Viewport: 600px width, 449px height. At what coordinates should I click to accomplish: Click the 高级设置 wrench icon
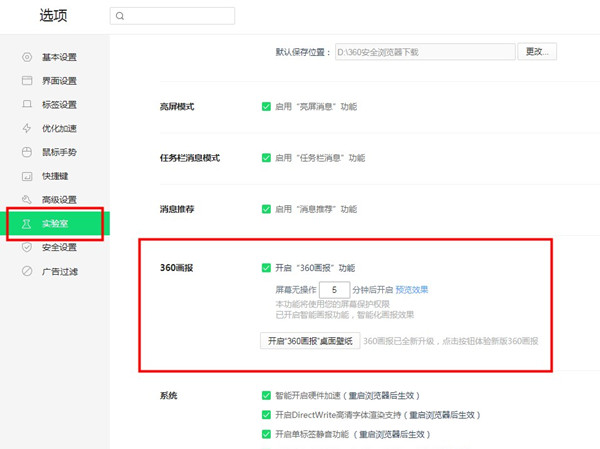tap(27, 199)
